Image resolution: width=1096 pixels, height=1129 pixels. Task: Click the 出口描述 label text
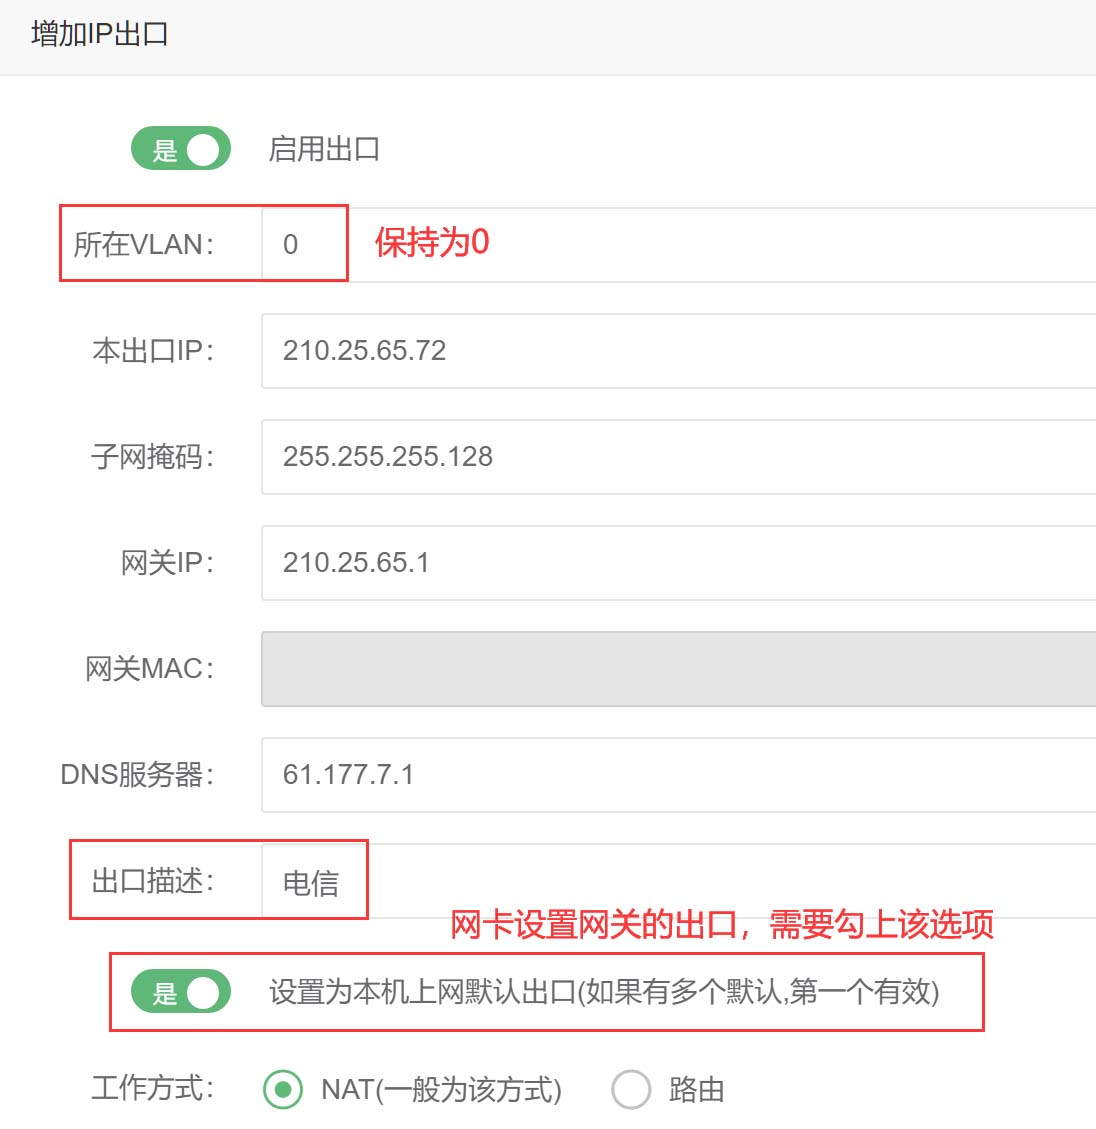point(152,881)
